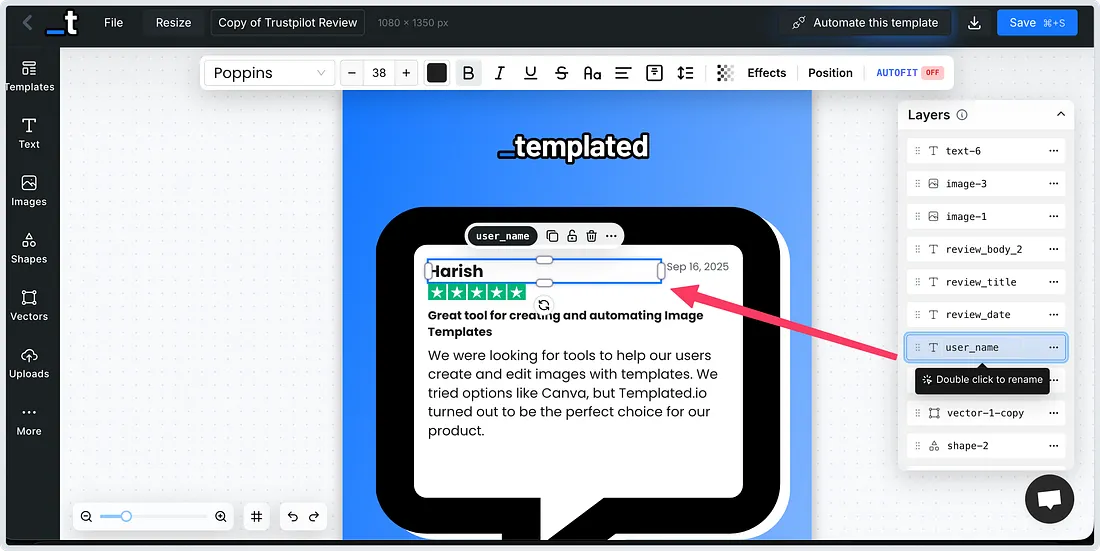Open the vertical alignment option
This screenshot has height=551, width=1100.
(654, 73)
